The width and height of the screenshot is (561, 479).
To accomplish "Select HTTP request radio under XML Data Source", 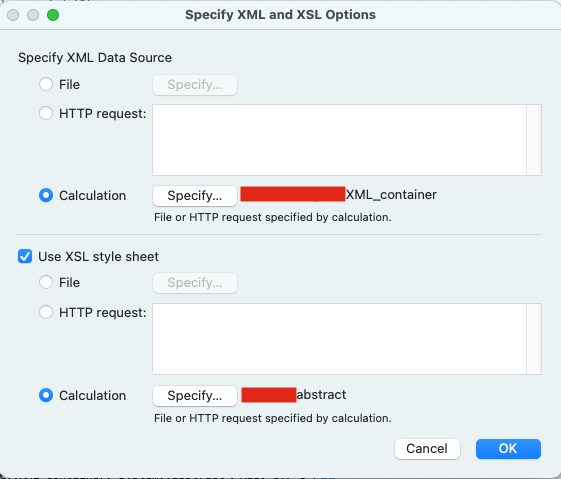I will click(46, 113).
